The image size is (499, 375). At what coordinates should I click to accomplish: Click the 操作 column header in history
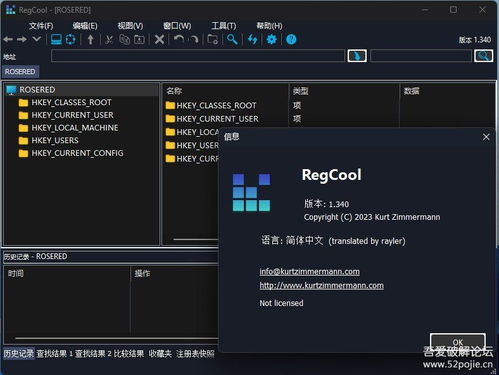pos(142,274)
